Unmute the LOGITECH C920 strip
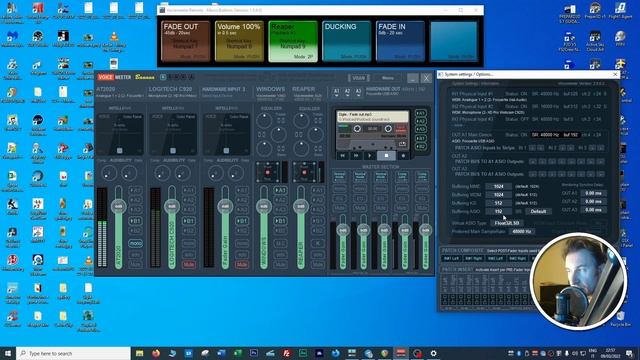This screenshot has width=640, height=360. tap(189, 264)
